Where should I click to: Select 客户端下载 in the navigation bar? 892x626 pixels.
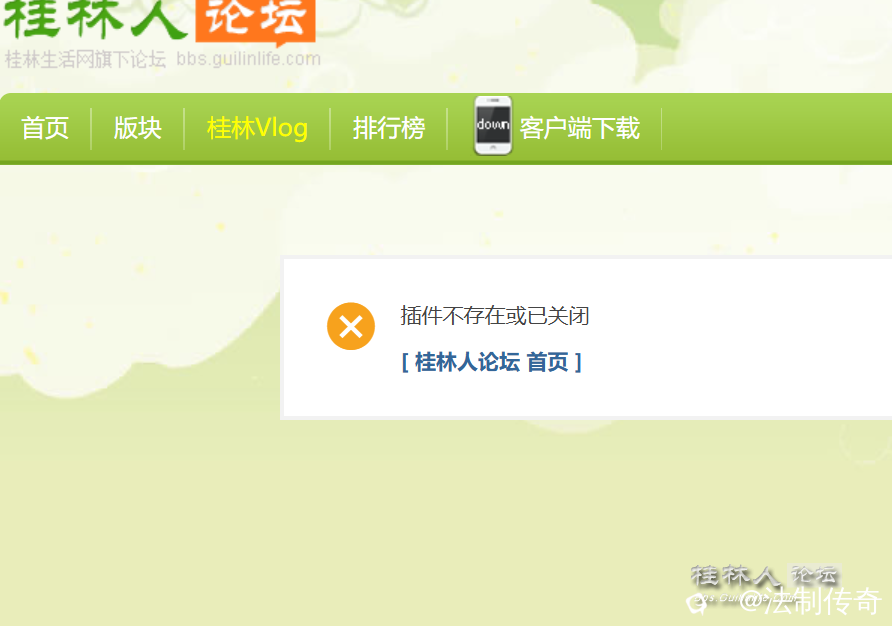580,128
